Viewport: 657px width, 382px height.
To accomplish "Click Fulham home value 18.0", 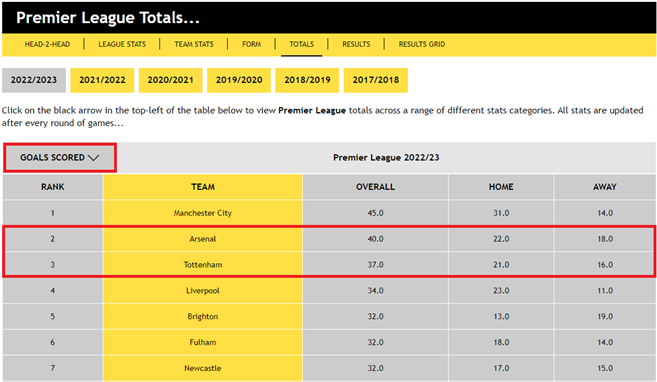I will [501, 343].
